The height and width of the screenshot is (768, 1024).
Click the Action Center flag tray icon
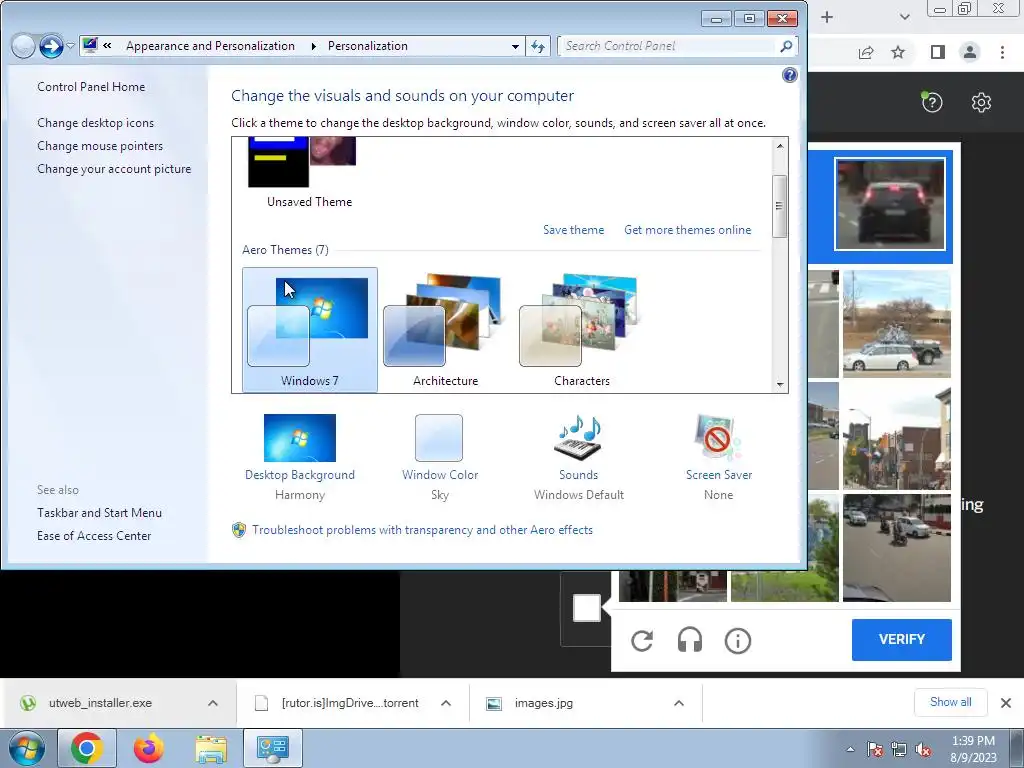874,750
